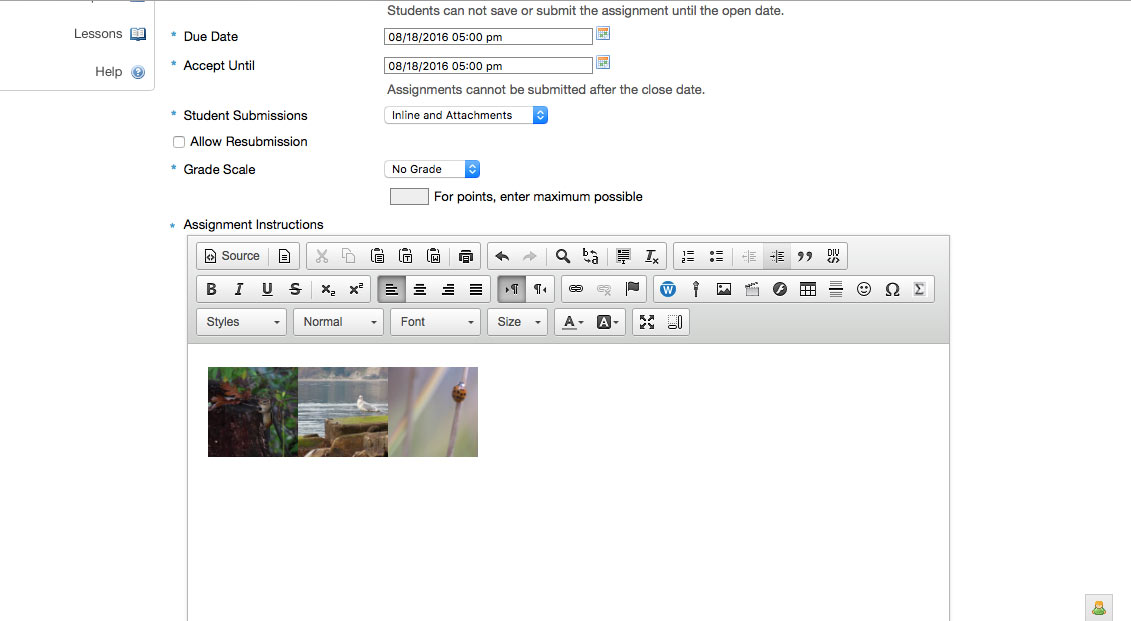Viewport: 1131px width, 621px height.
Task: Open the Styles dropdown
Action: click(x=241, y=322)
